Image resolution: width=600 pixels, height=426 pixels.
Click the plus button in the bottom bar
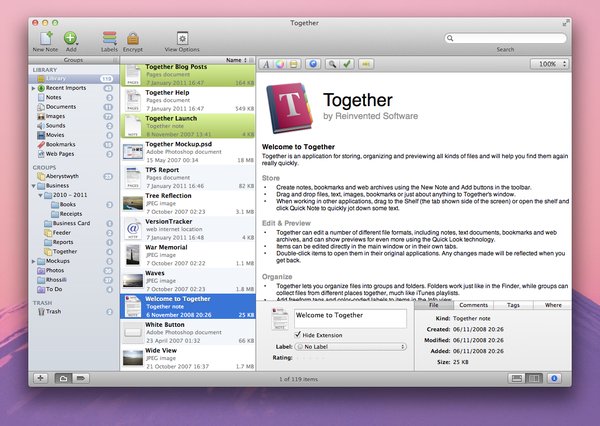coord(40,379)
